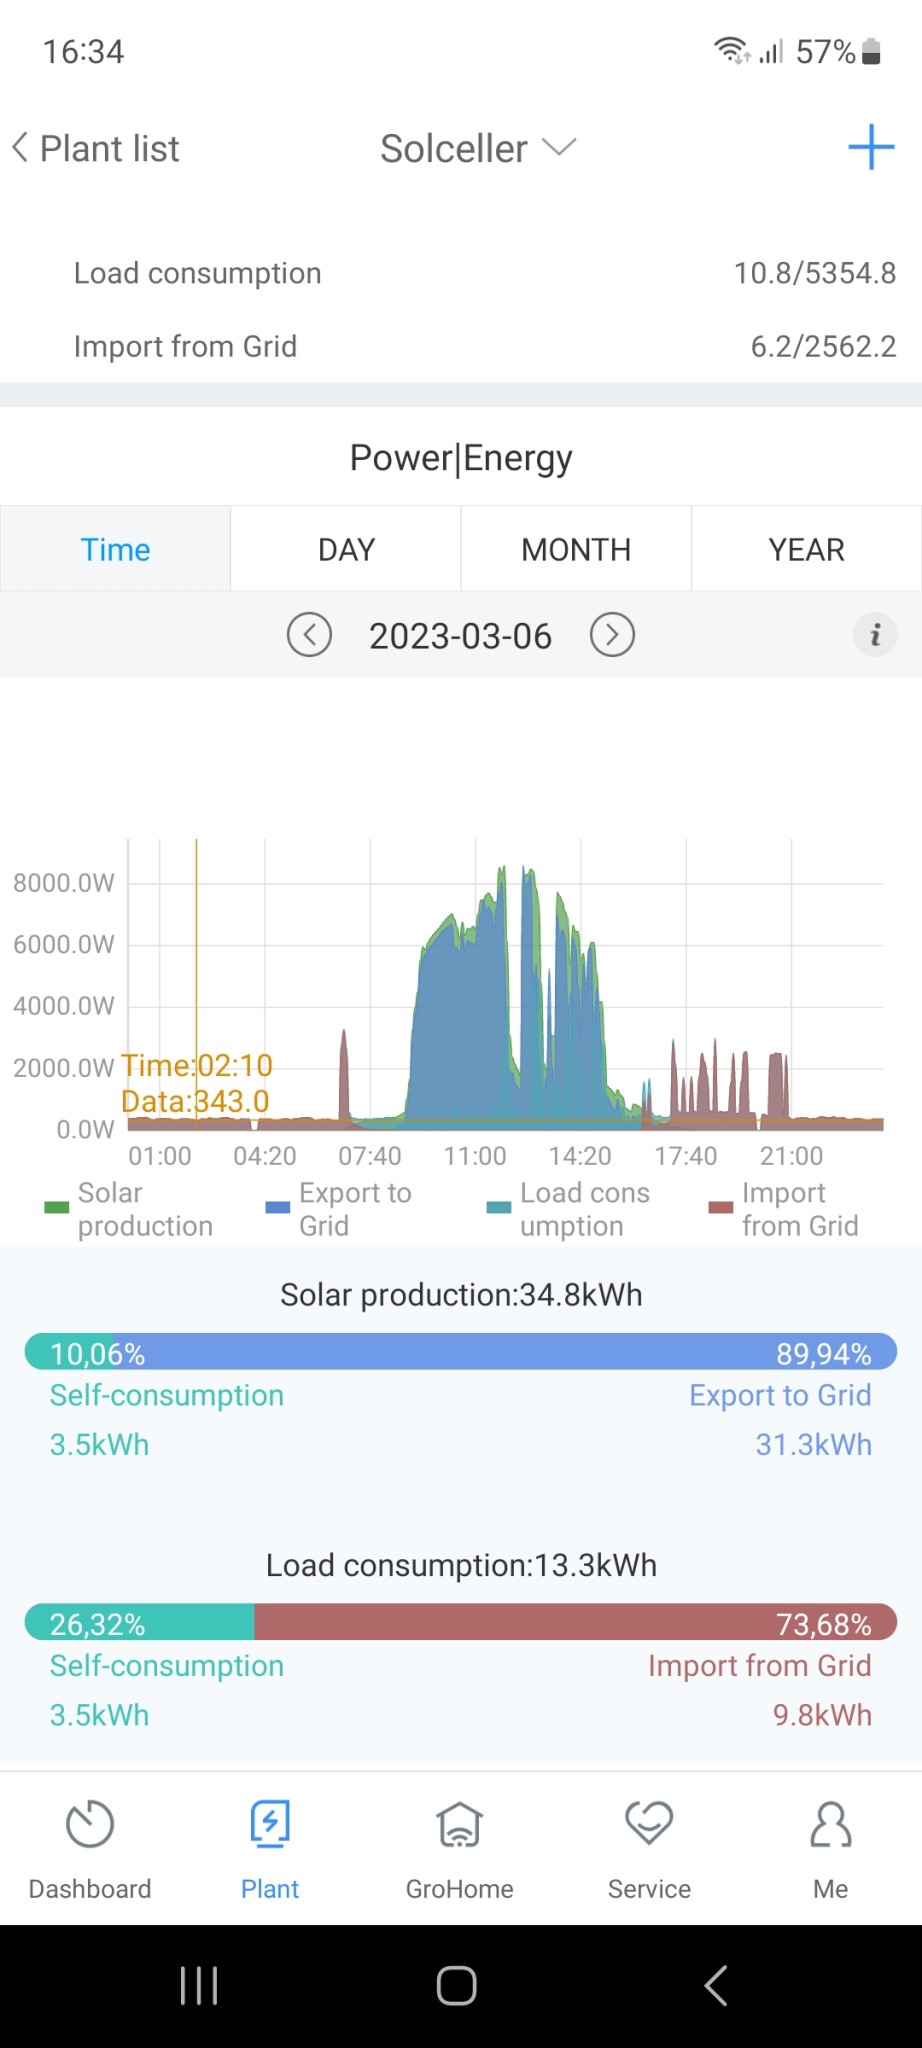Tap the plus icon to add a plant
Screen dimensions: 922x2048
(870, 148)
